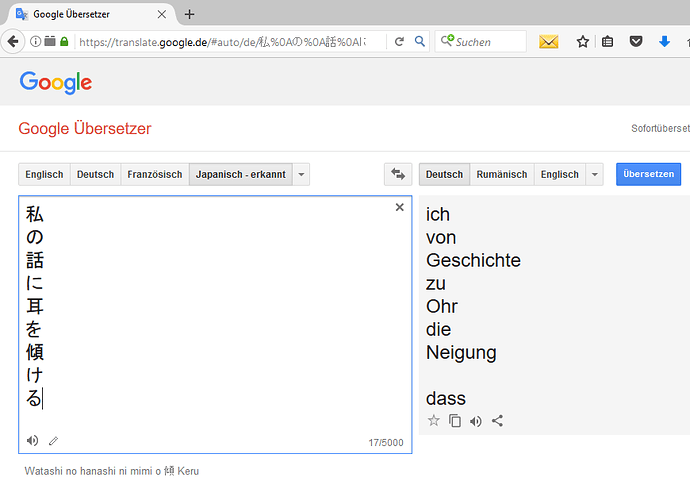Select Rumänisch as target language
The height and width of the screenshot is (480, 690).
pos(502,174)
